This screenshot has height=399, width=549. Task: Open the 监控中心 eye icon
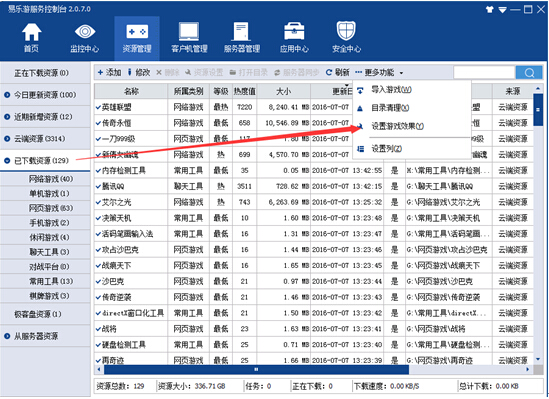point(84,32)
